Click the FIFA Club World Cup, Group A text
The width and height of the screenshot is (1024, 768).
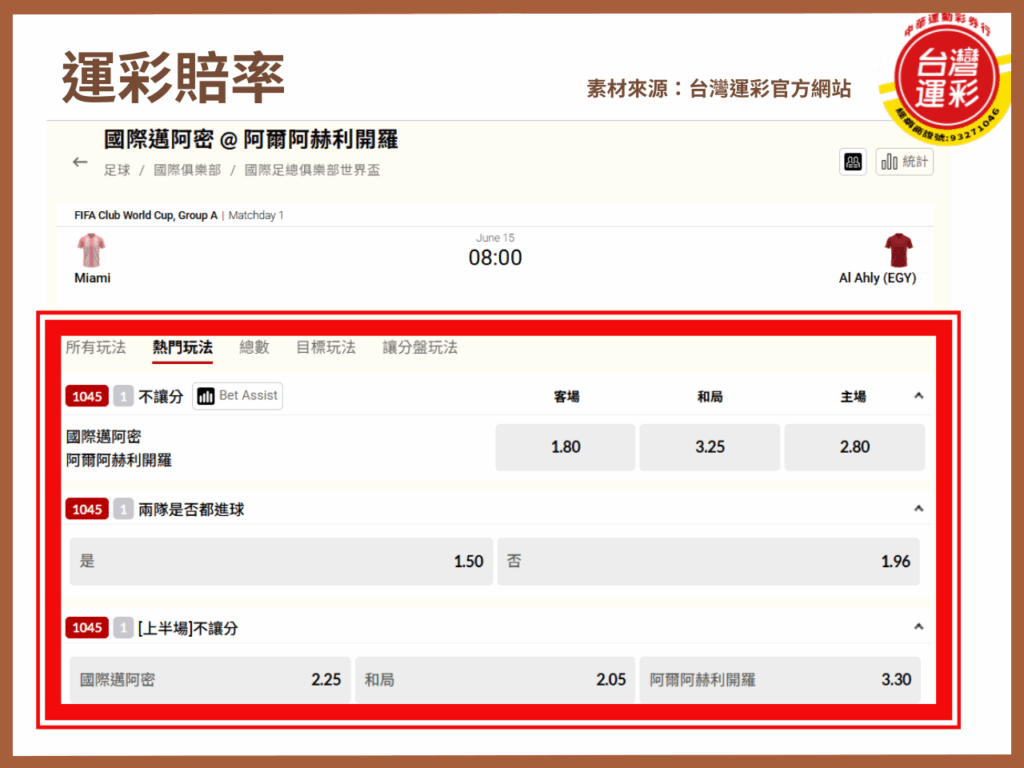pos(146,216)
